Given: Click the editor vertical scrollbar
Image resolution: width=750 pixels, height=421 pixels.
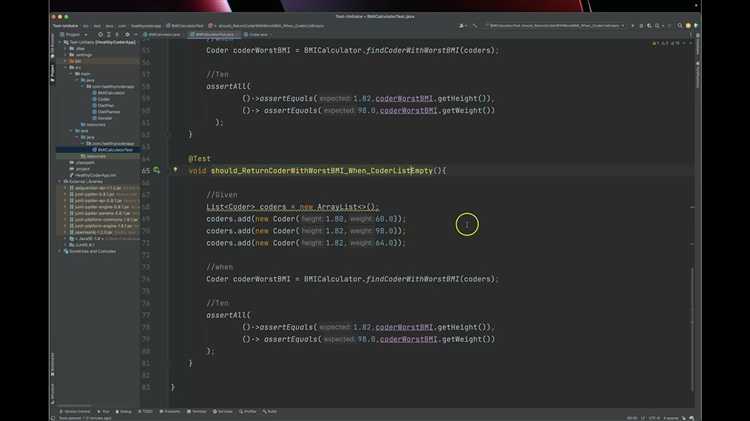Looking at the screenshot, I should coord(692,328).
